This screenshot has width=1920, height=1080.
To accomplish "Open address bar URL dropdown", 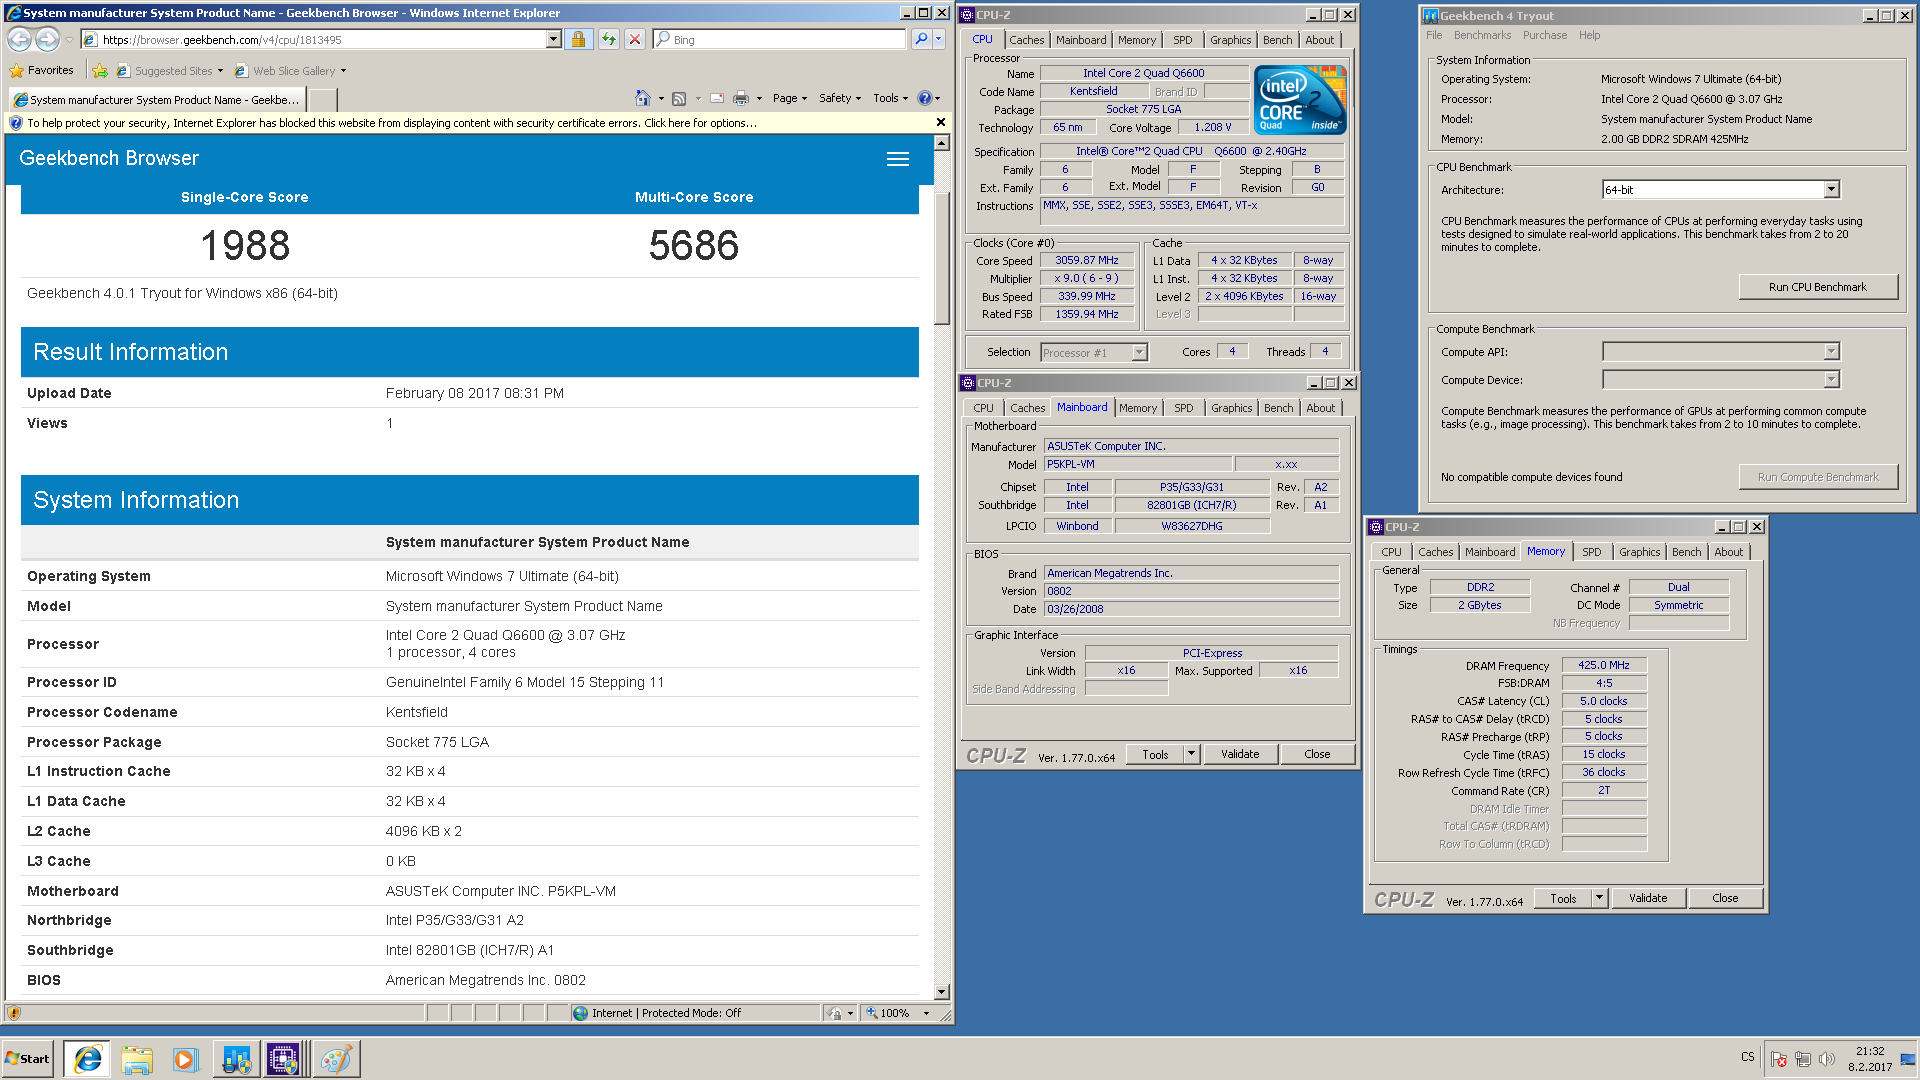I will (x=553, y=39).
